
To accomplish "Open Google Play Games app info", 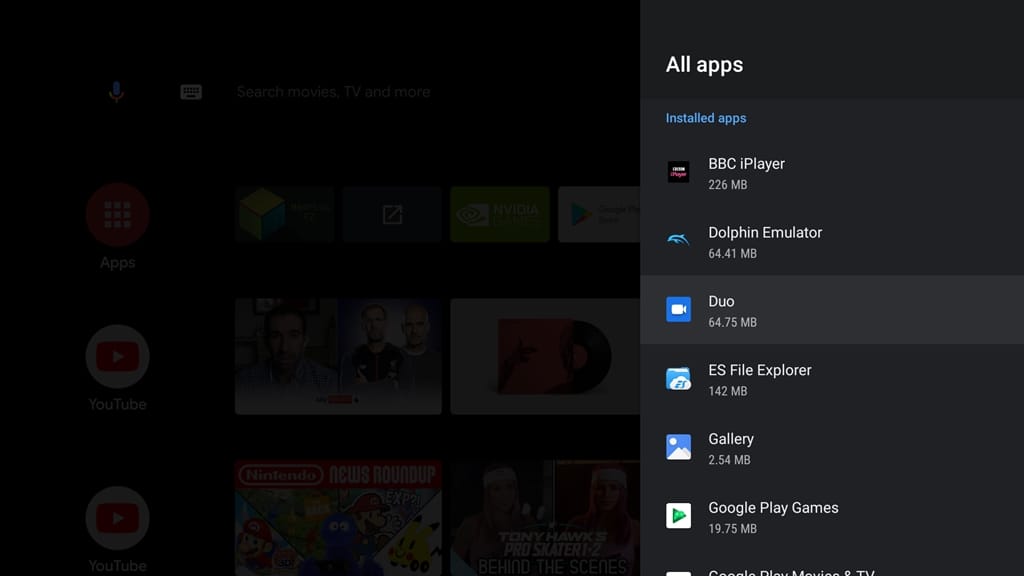I will [830, 517].
